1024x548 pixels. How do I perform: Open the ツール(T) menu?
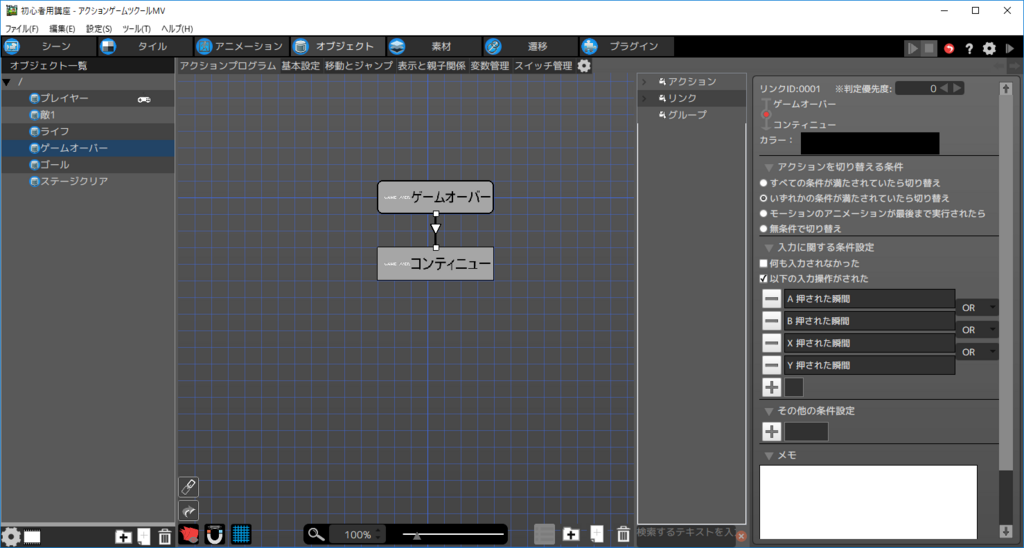136,29
